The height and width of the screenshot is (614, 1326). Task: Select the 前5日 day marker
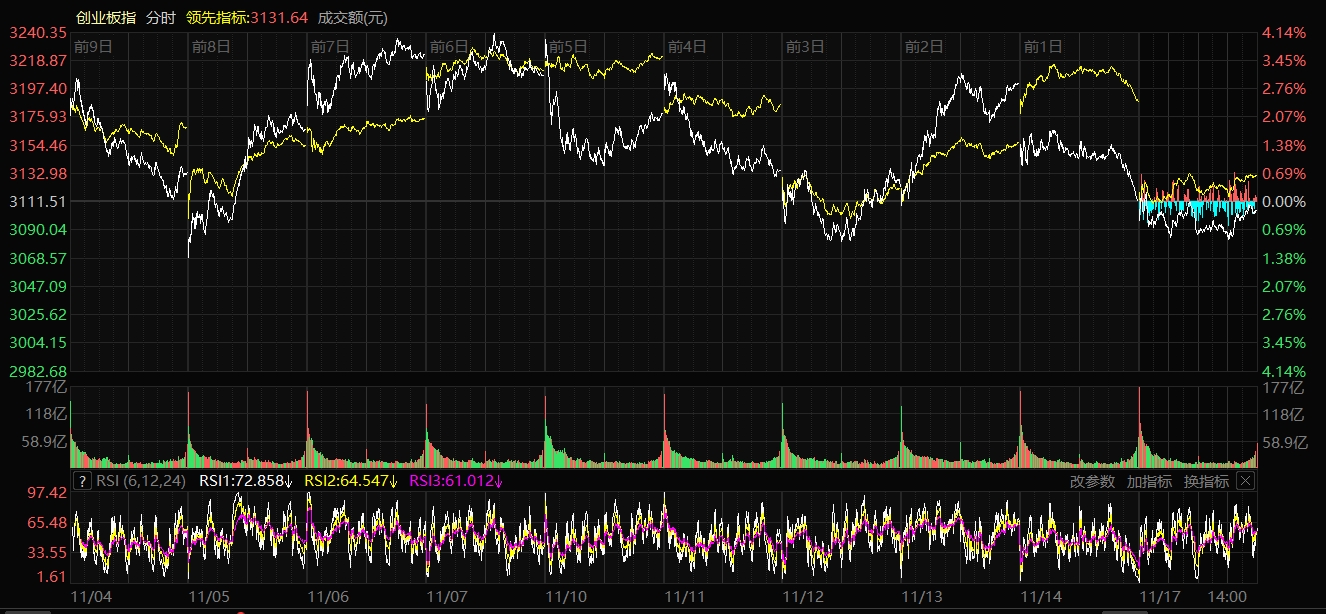pos(568,46)
